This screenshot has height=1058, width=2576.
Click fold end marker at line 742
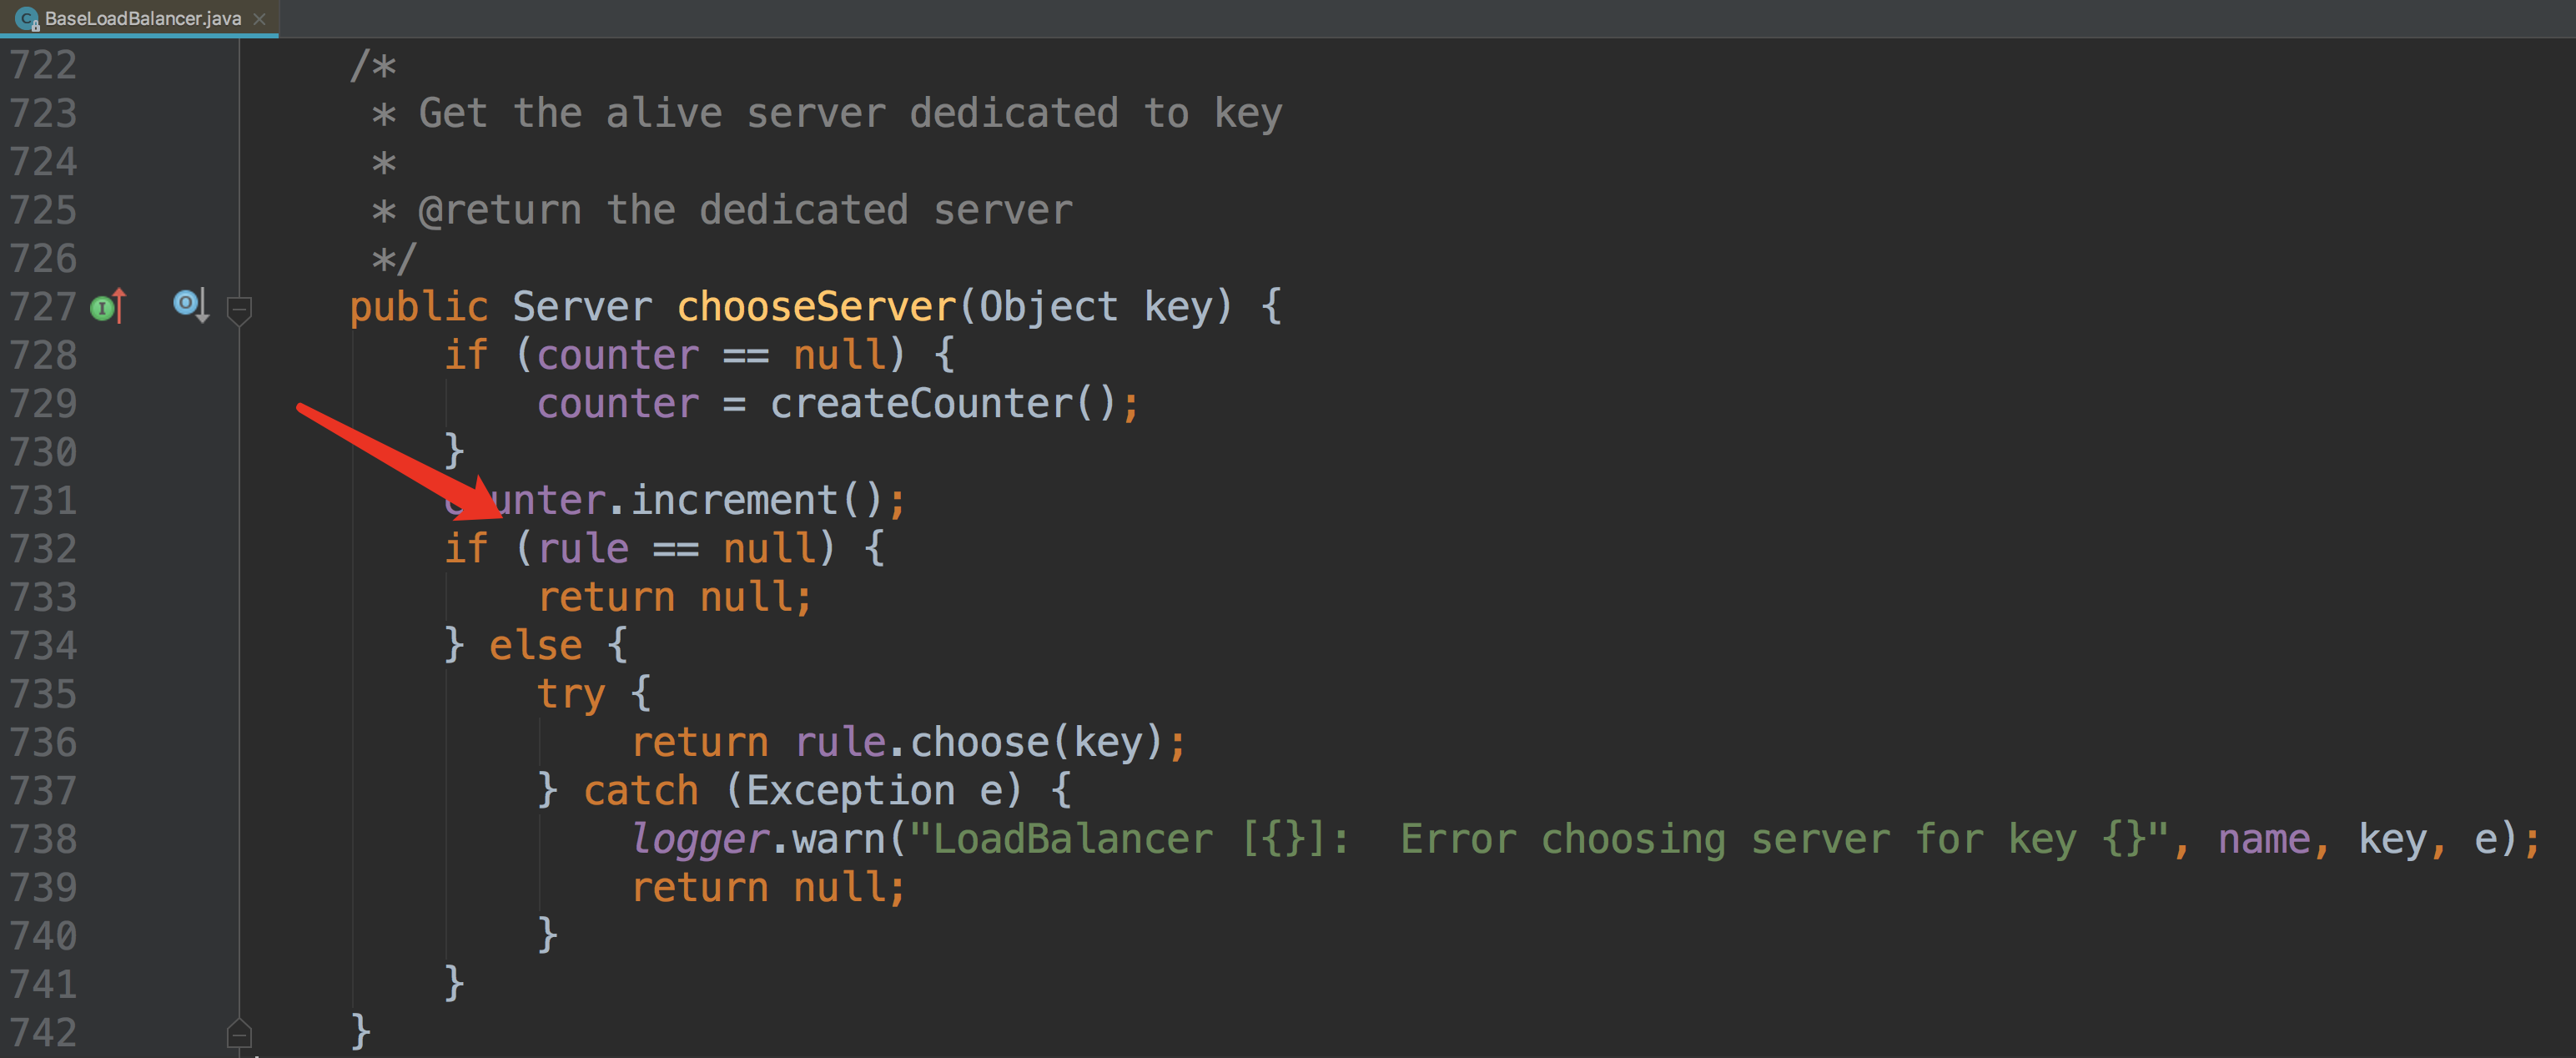coord(239,1033)
